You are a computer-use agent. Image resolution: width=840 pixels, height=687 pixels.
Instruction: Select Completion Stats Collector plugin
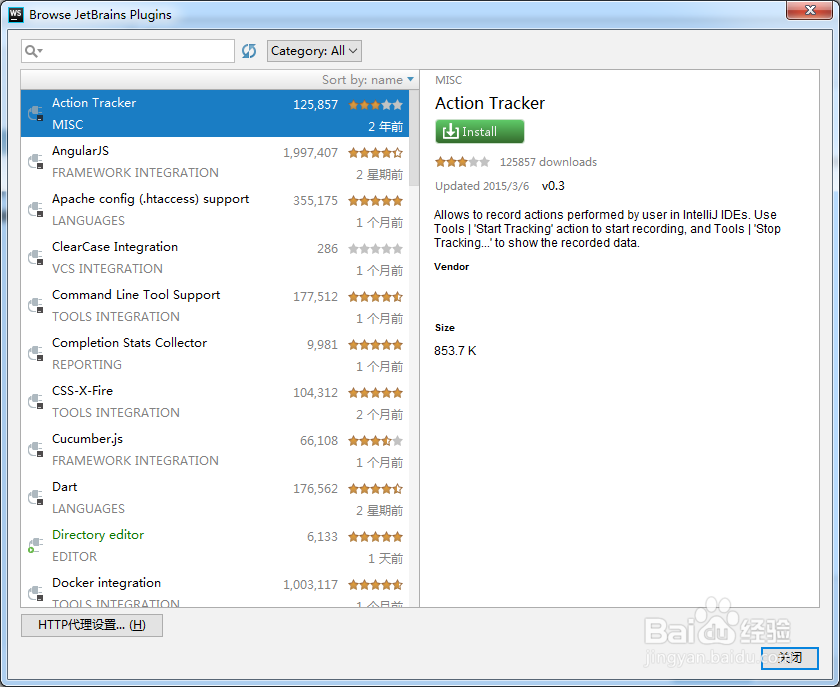pyautogui.click(x=215, y=353)
